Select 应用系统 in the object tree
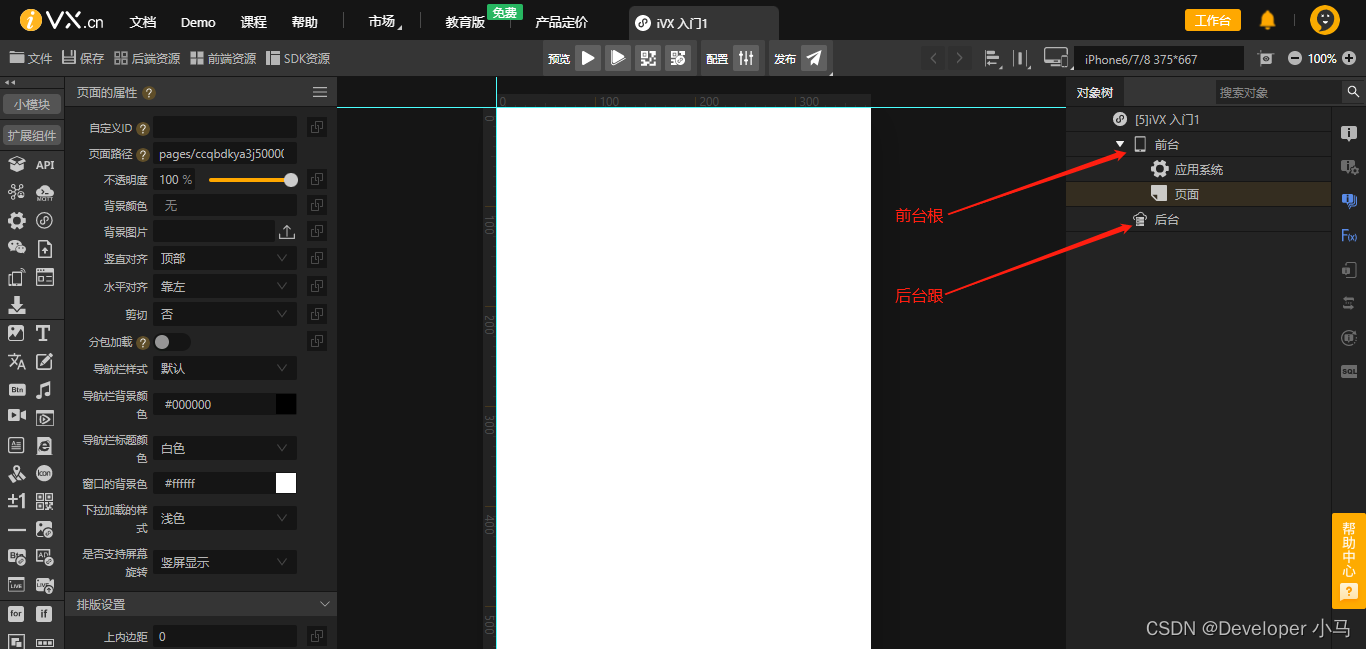This screenshot has width=1366, height=649. pyautogui.click(x=1199, y=169)
